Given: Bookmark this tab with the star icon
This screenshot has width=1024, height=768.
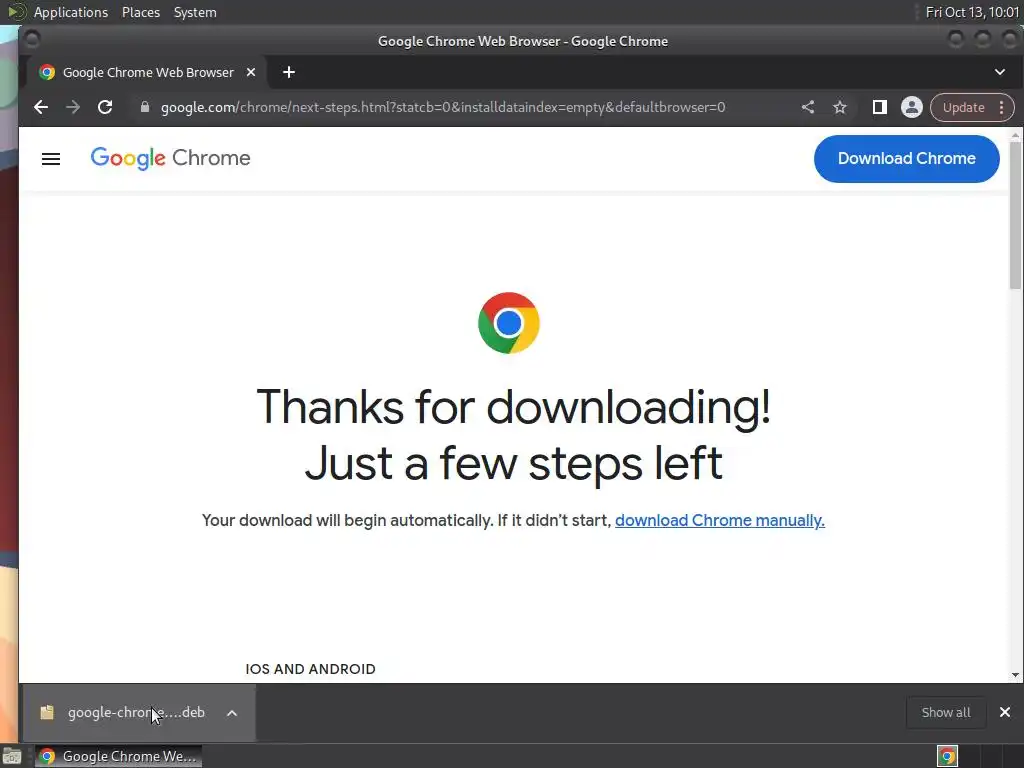Looking at the screenshot, I should coord(840,107).
